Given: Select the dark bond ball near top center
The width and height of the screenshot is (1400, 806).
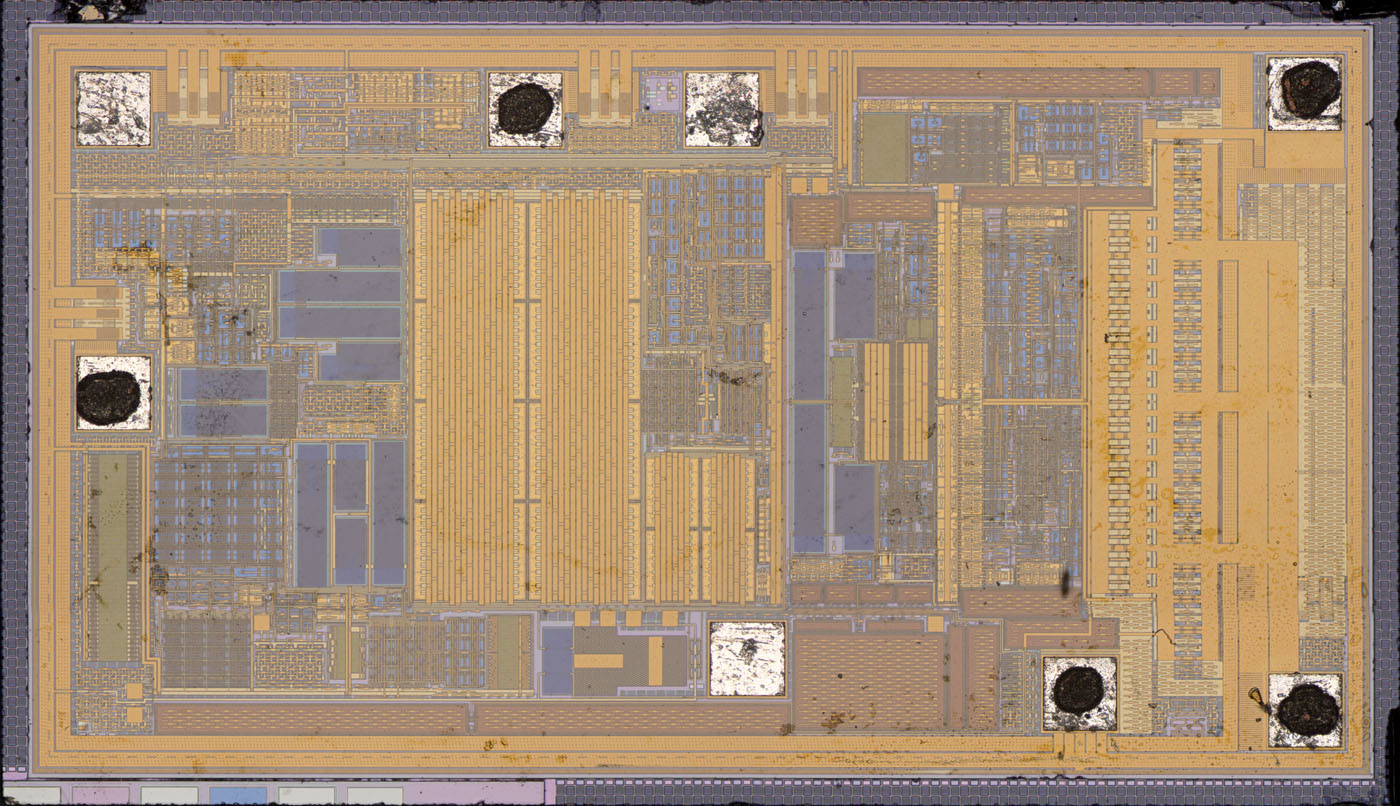Looking at the screenshot, I should pos(524,107).
